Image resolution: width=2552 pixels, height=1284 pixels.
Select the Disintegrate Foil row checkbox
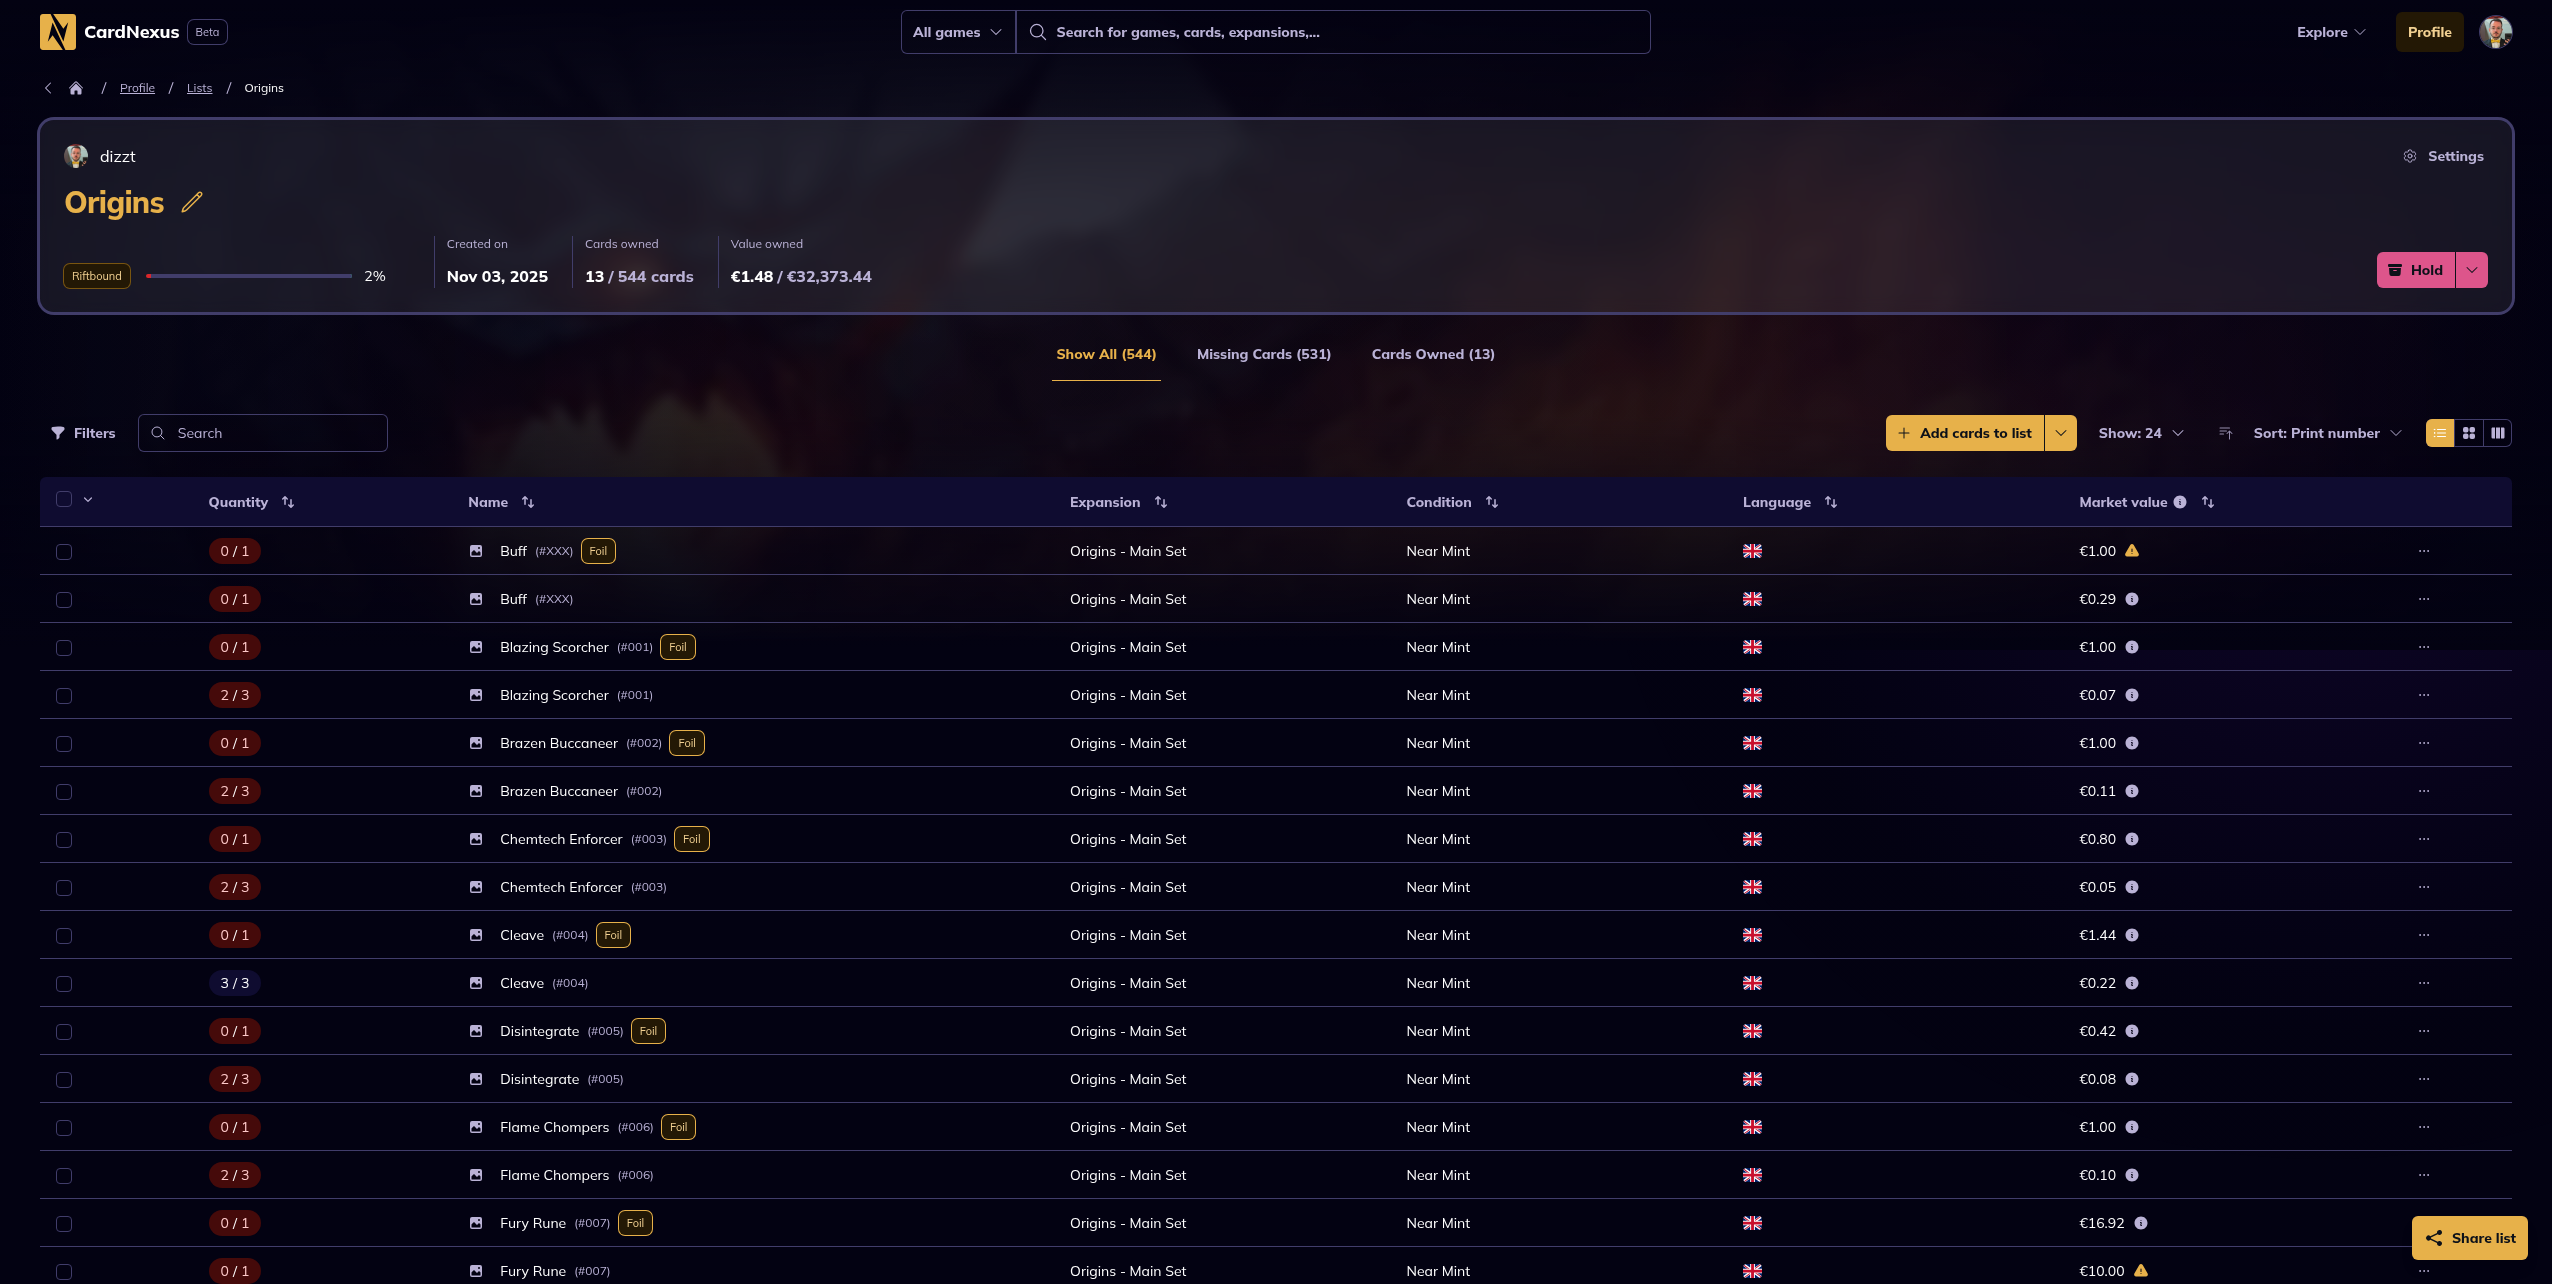pyautogui.click(x=64, y=1032)
